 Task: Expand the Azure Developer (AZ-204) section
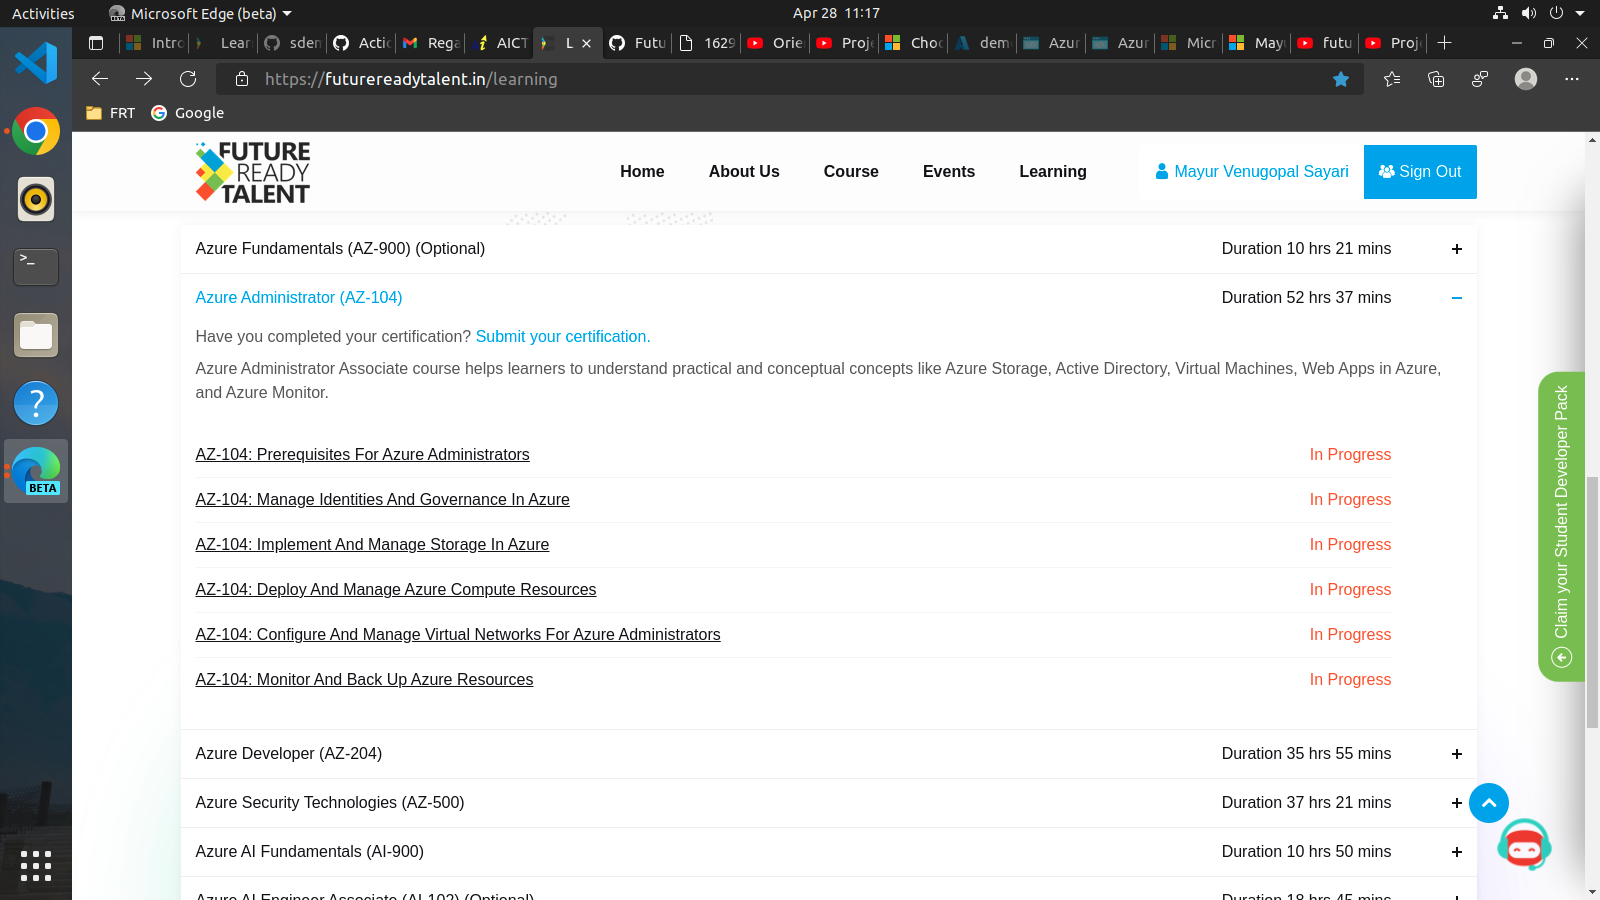click(x=1457, y=754)
